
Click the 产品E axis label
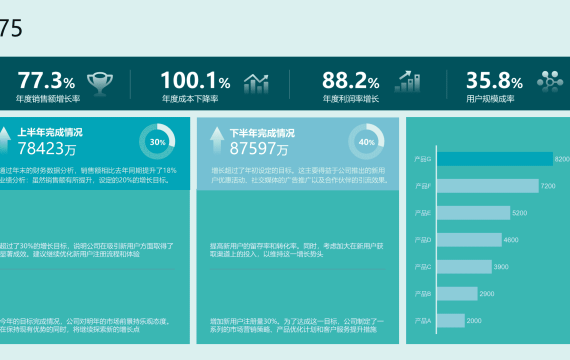coord(422,213)
